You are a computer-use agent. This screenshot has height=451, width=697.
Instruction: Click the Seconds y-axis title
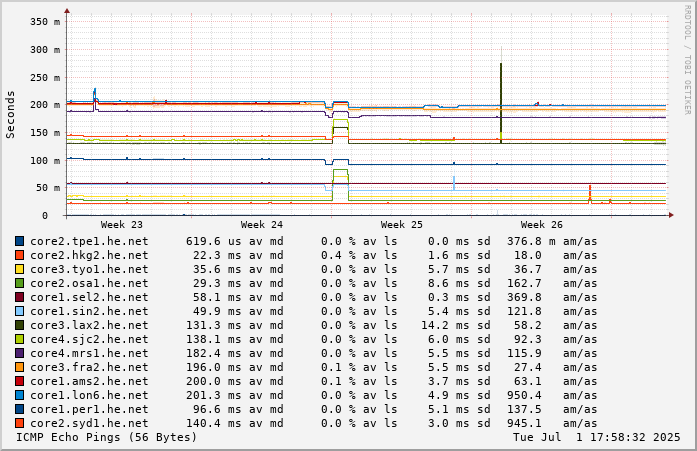pos(10,115)
